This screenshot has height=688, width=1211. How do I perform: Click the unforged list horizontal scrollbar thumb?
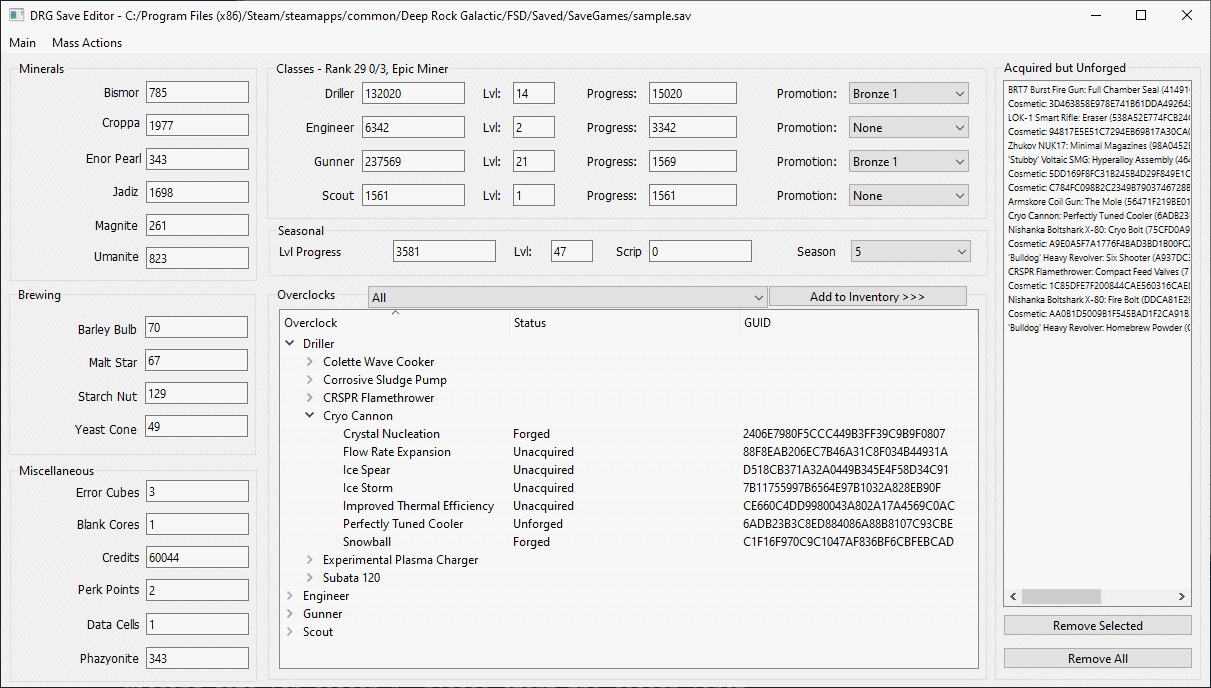[x=1061, y=596]
